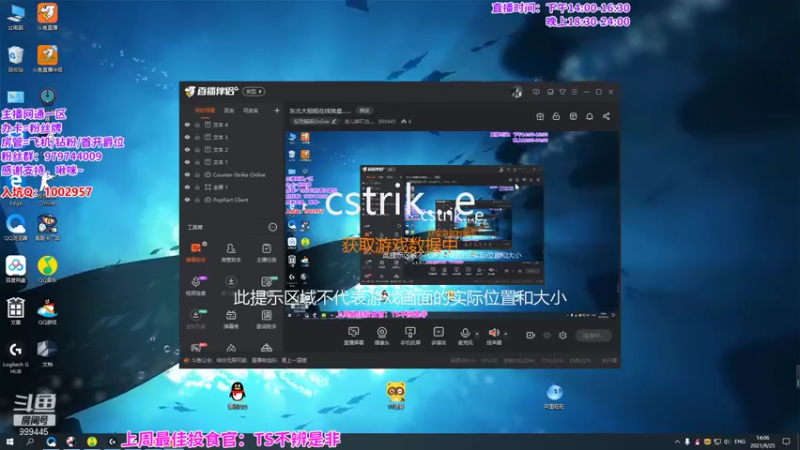Viewport: 800px width, 450px height.
Task: Toggle visibility of 文本 3 source
Action: [187, 137]
